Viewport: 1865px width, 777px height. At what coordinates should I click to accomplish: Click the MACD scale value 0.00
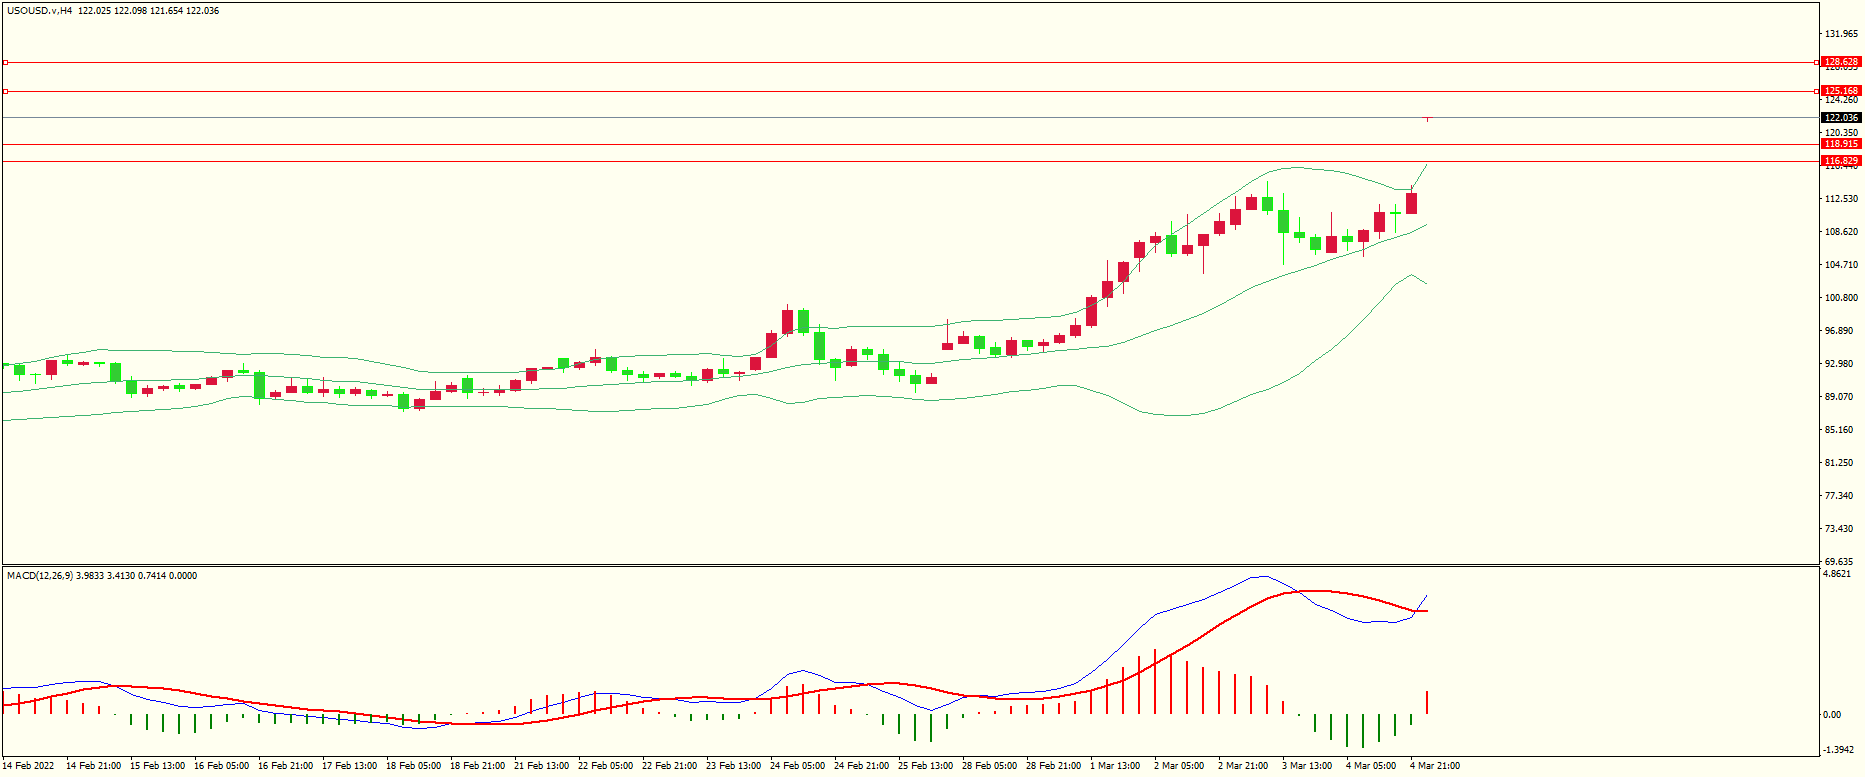(x=1832, y=715)
